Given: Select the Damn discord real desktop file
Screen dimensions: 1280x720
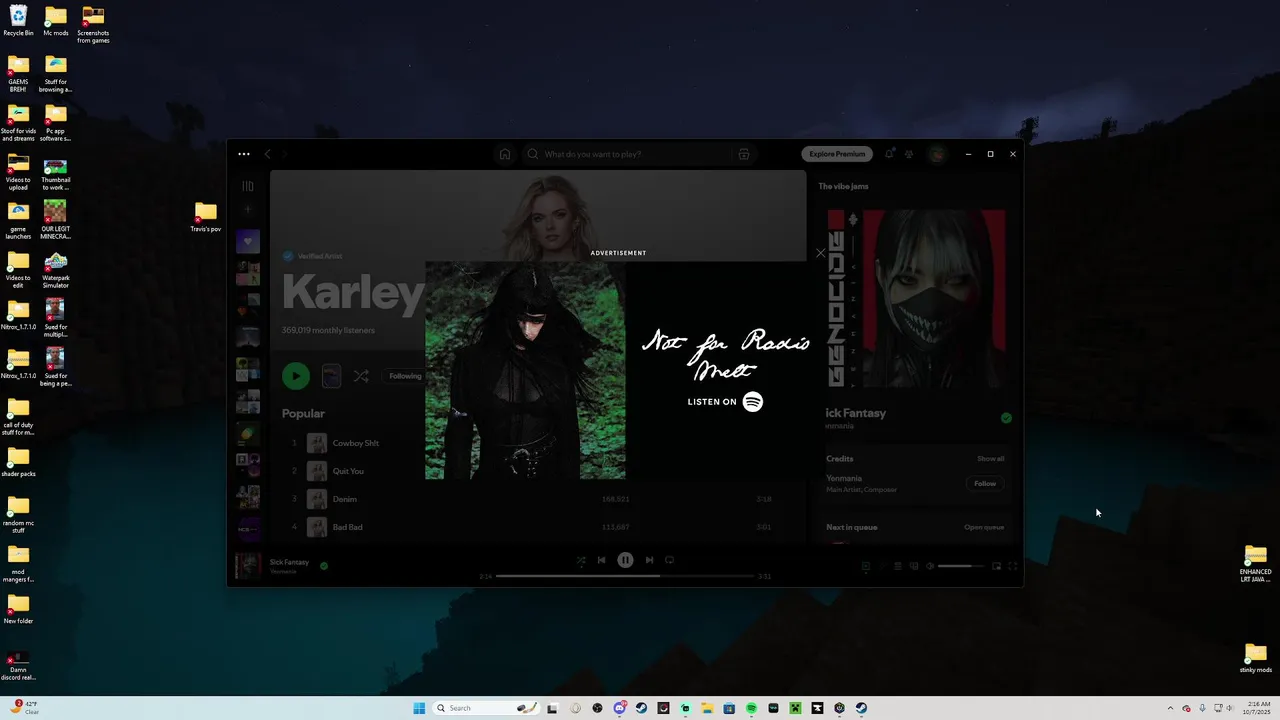Looking at the screenshot, I should pos(18,666).
